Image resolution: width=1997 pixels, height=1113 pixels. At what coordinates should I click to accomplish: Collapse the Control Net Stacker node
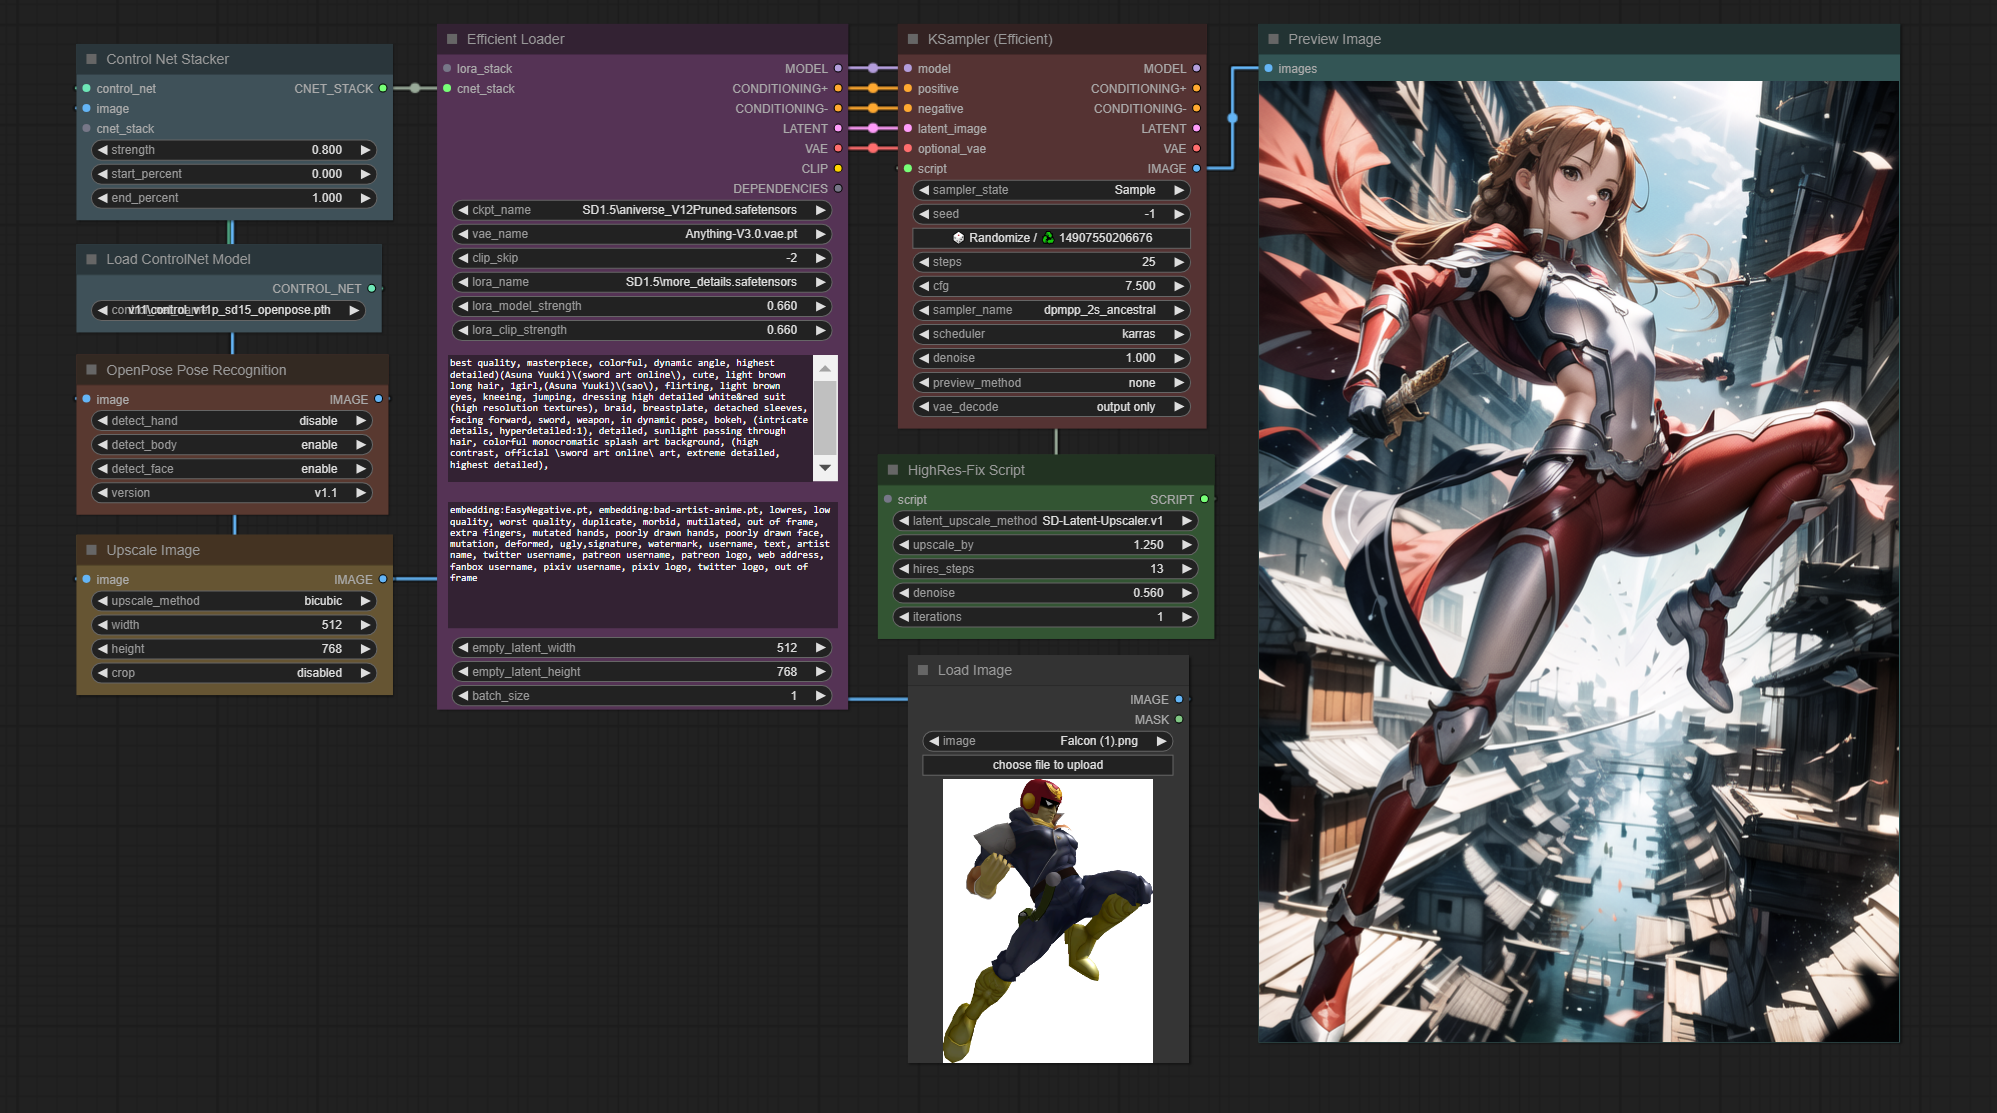[x=92, y=59]
